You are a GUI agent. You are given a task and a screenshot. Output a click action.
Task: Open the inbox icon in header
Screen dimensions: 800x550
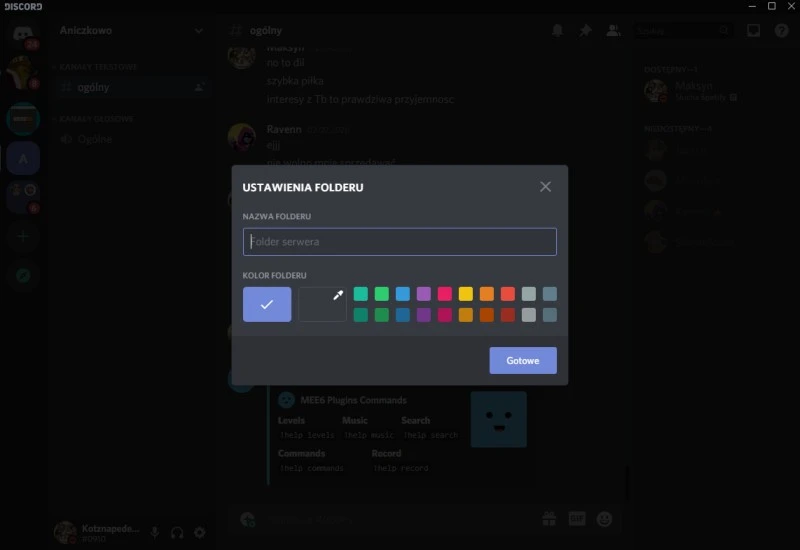(754, 31)
